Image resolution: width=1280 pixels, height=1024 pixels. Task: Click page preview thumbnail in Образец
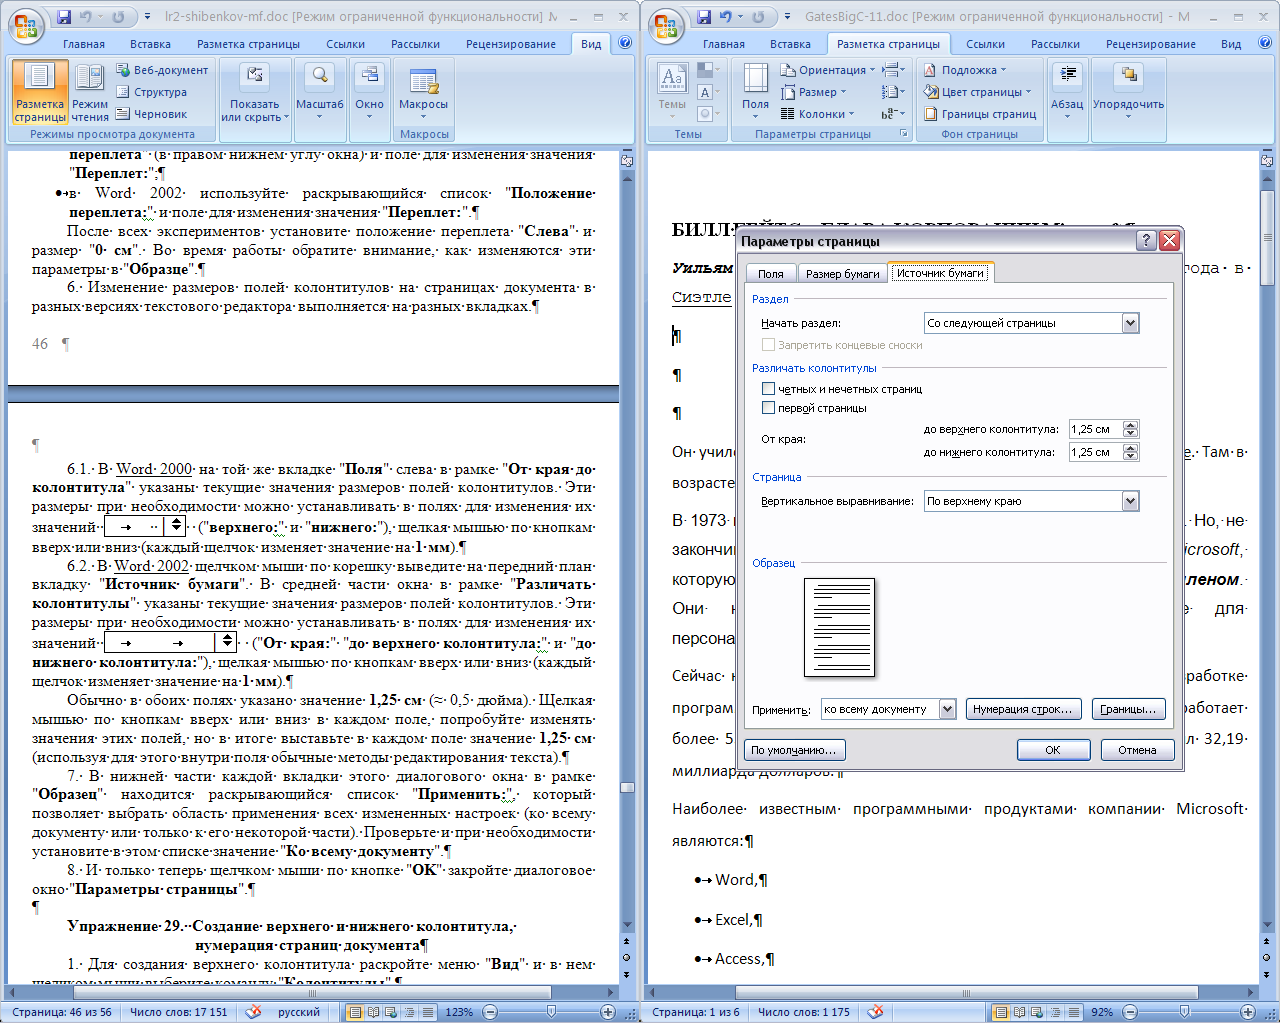(839, 627)
